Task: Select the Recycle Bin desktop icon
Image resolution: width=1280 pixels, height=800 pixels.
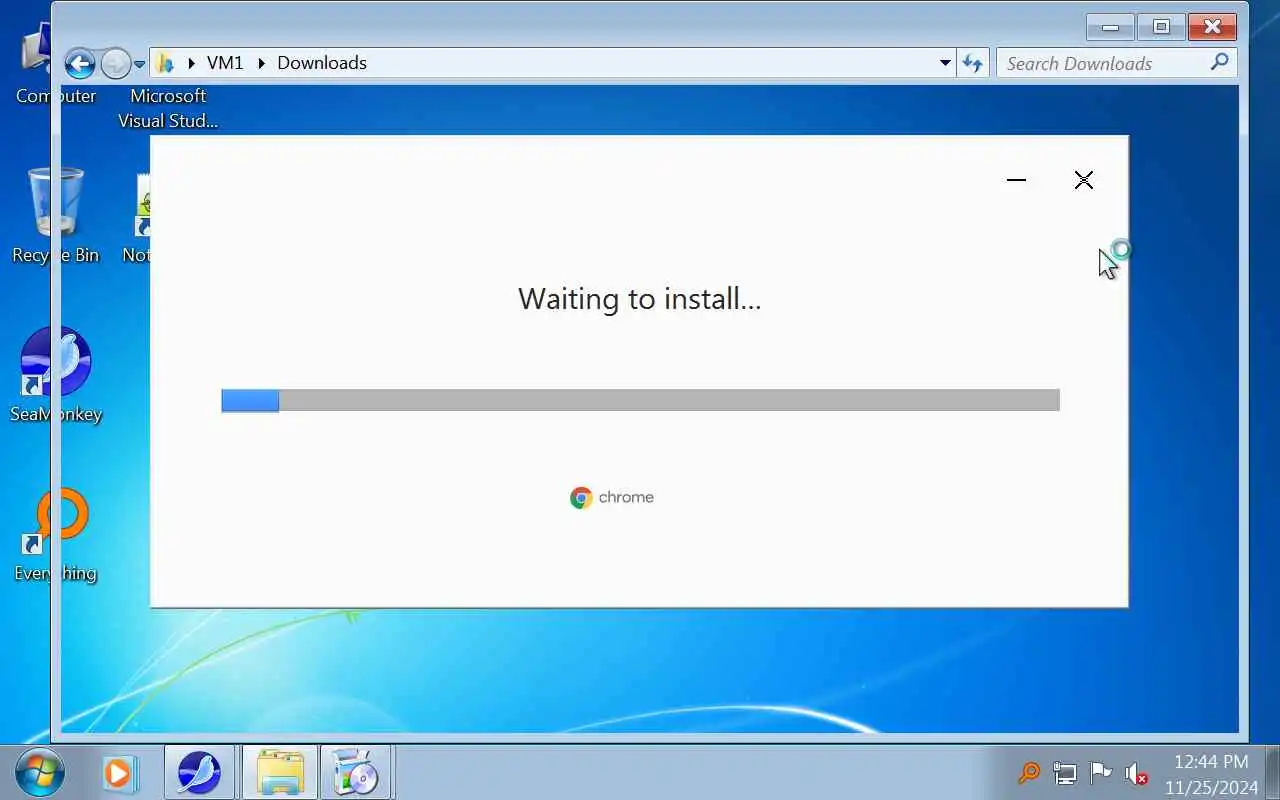Action: pos(55,215)
